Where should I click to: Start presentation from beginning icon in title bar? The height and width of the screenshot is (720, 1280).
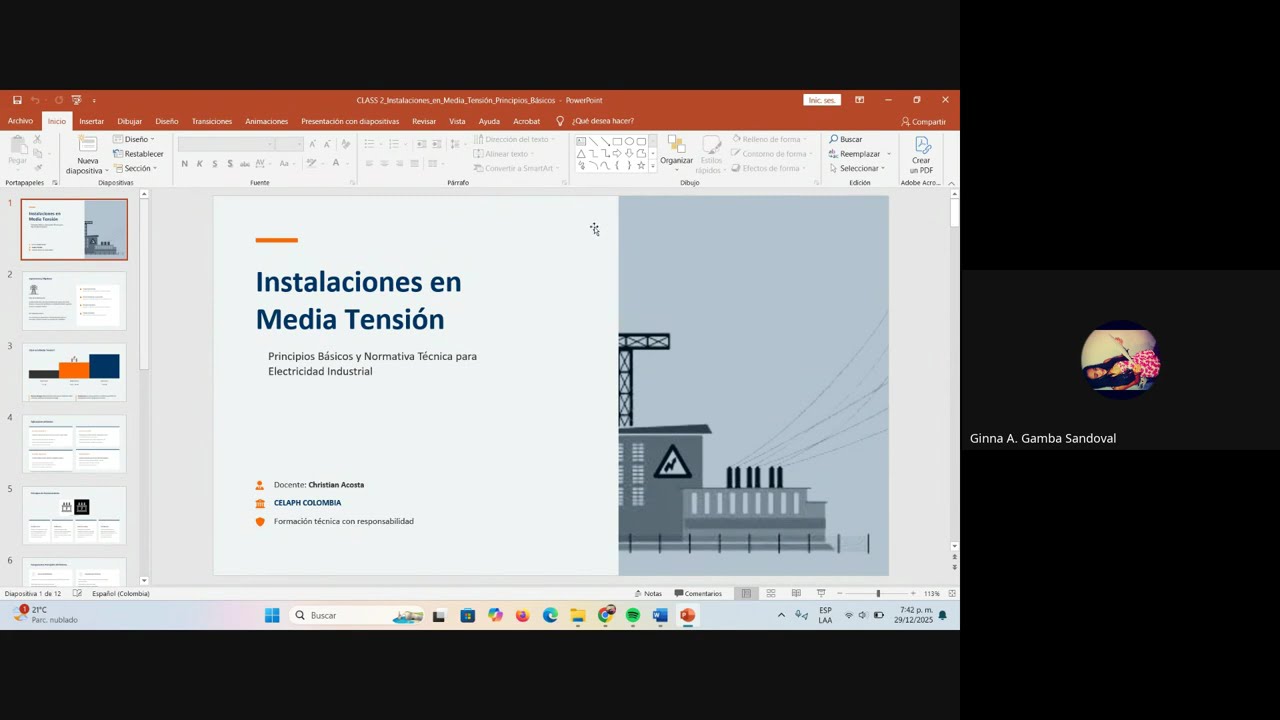click(x=76, y=100)
